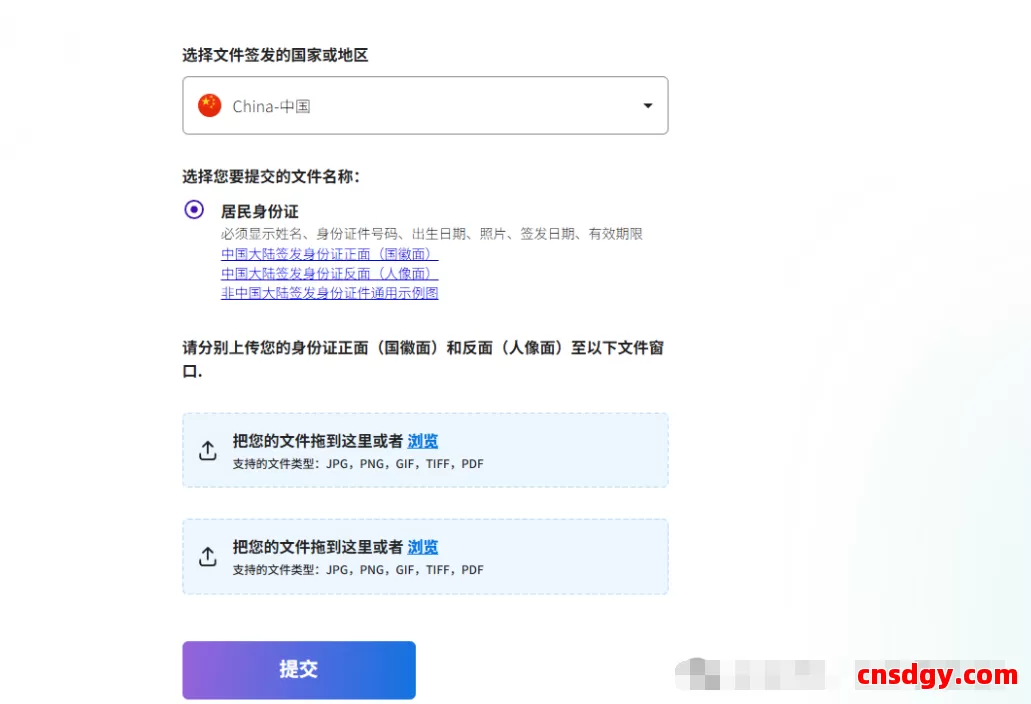The height and width of the screenshot is (704, 1031).
Task: Click inside the first file drop zone
Action: point(425,450)
